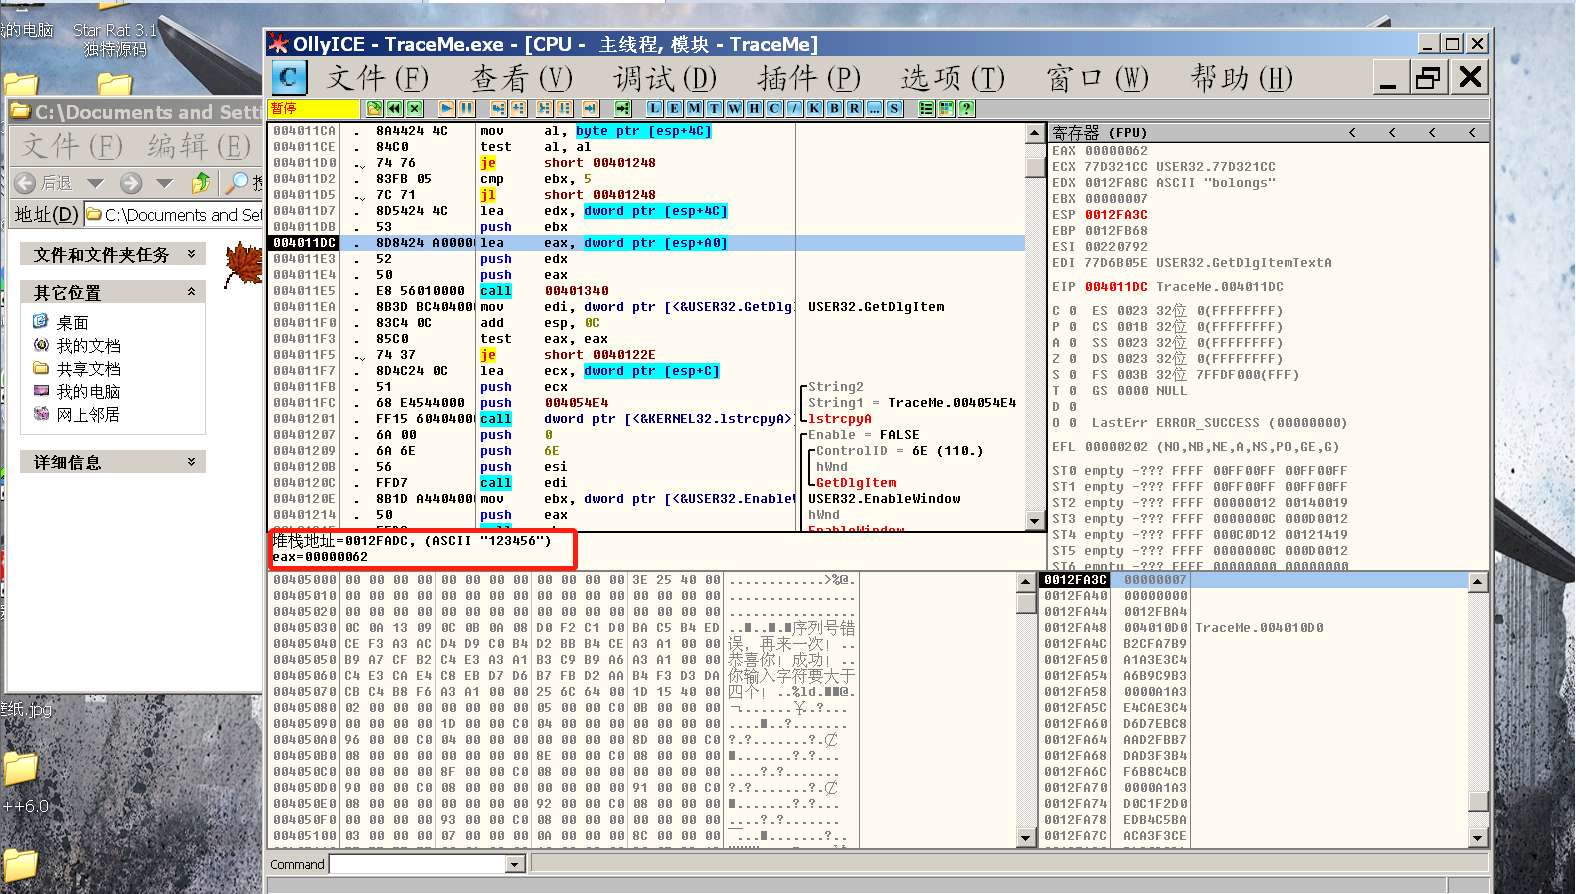Open debugging options list icon
1576x894 pixels.
click(927, 108)
